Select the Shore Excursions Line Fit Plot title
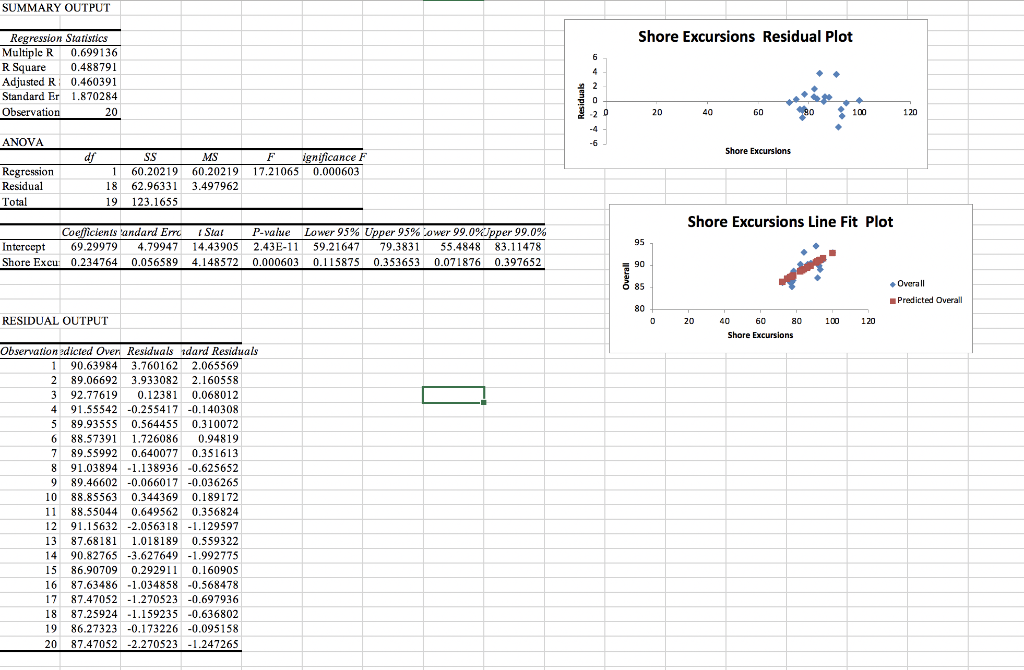Viewport: 1024px width, 670px height. pyautogui.click(x=790, y=222)
